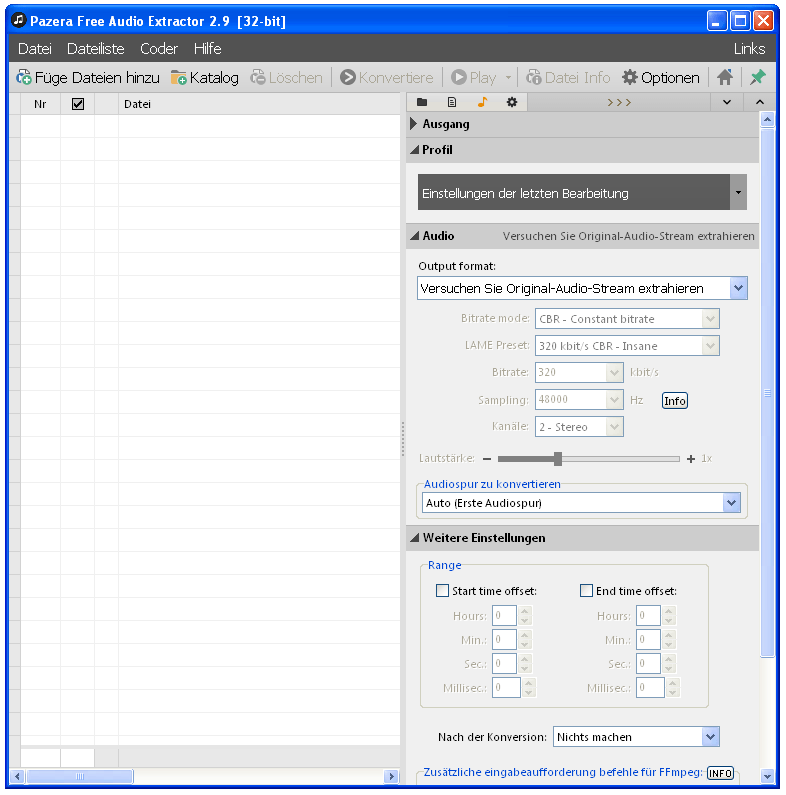
Task: Click the settings panel vertical scrollbar thumb
Action: click(767, 392)
